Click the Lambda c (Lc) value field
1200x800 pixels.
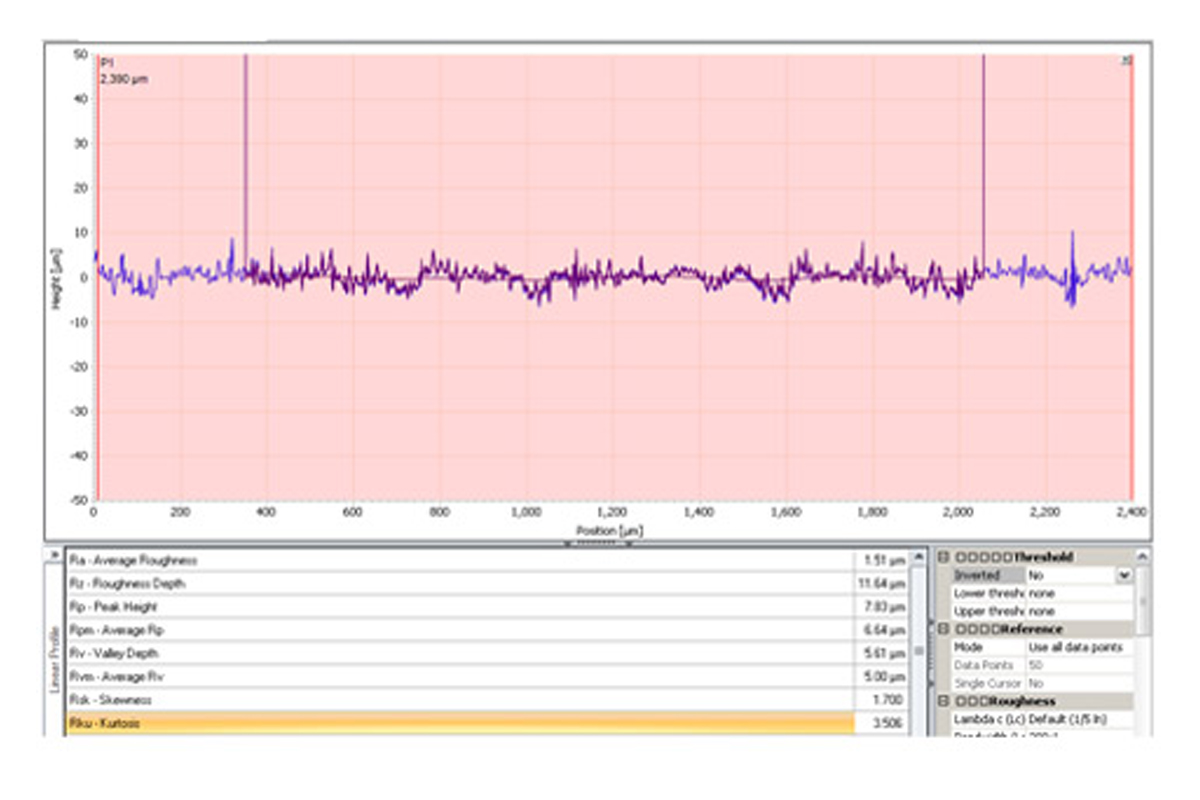coord(1078,720)
